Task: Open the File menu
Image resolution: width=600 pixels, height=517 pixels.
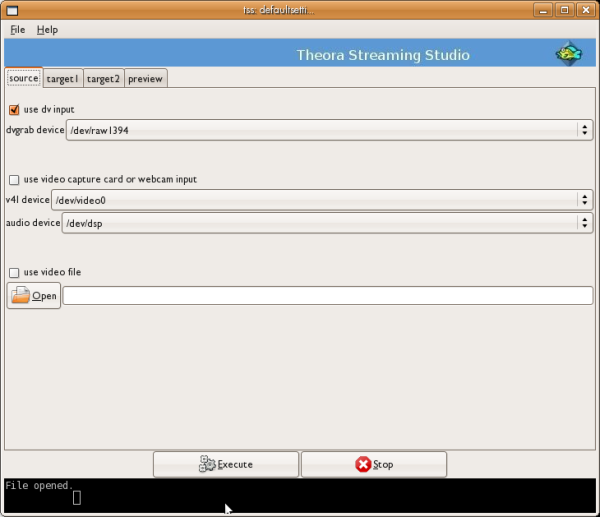Action: tap(18, 30)
